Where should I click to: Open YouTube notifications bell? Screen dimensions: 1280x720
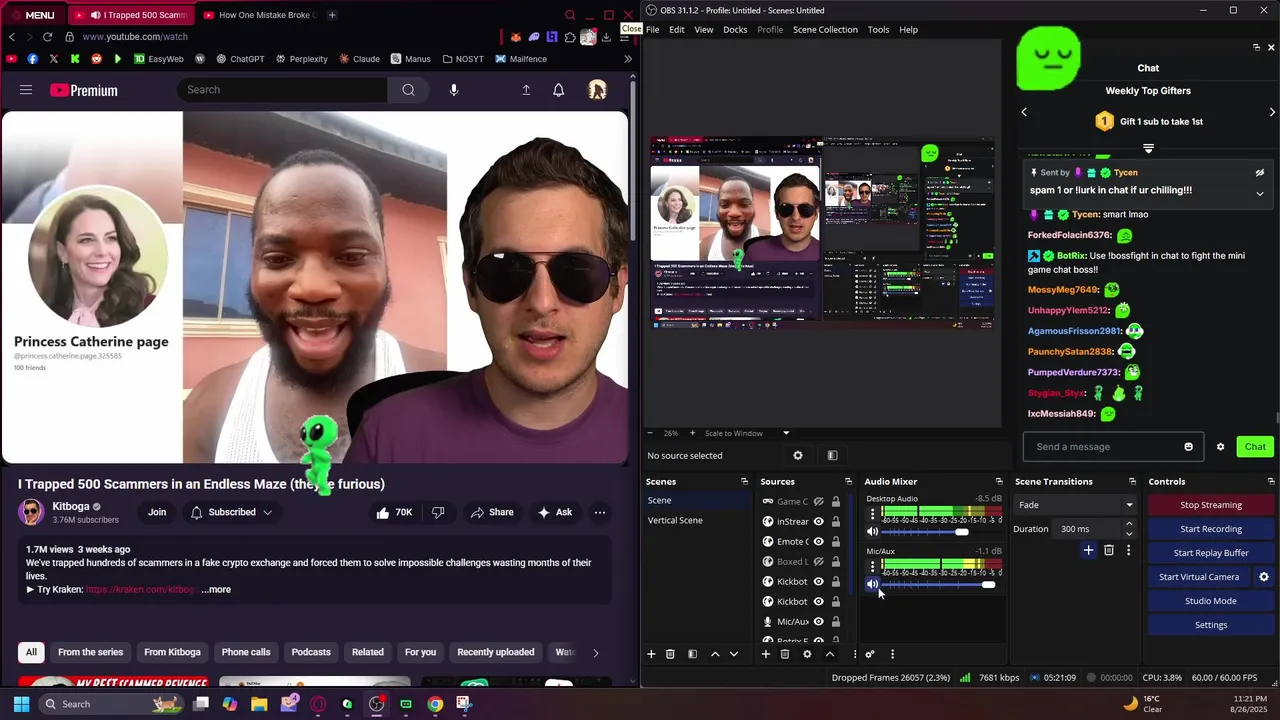[559, 90]
